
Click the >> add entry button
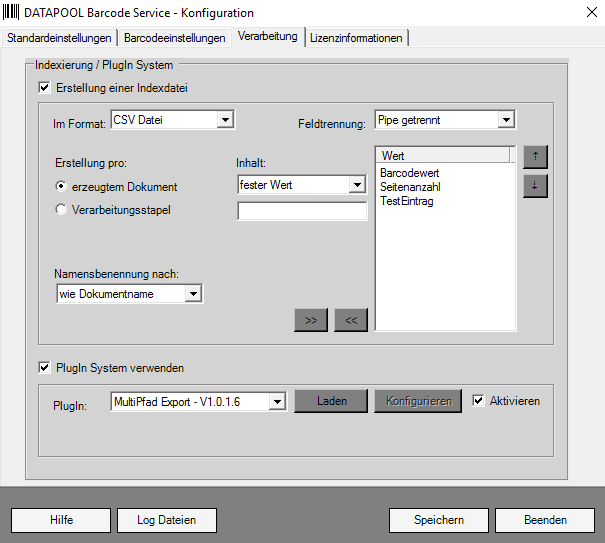coord(311,319)
